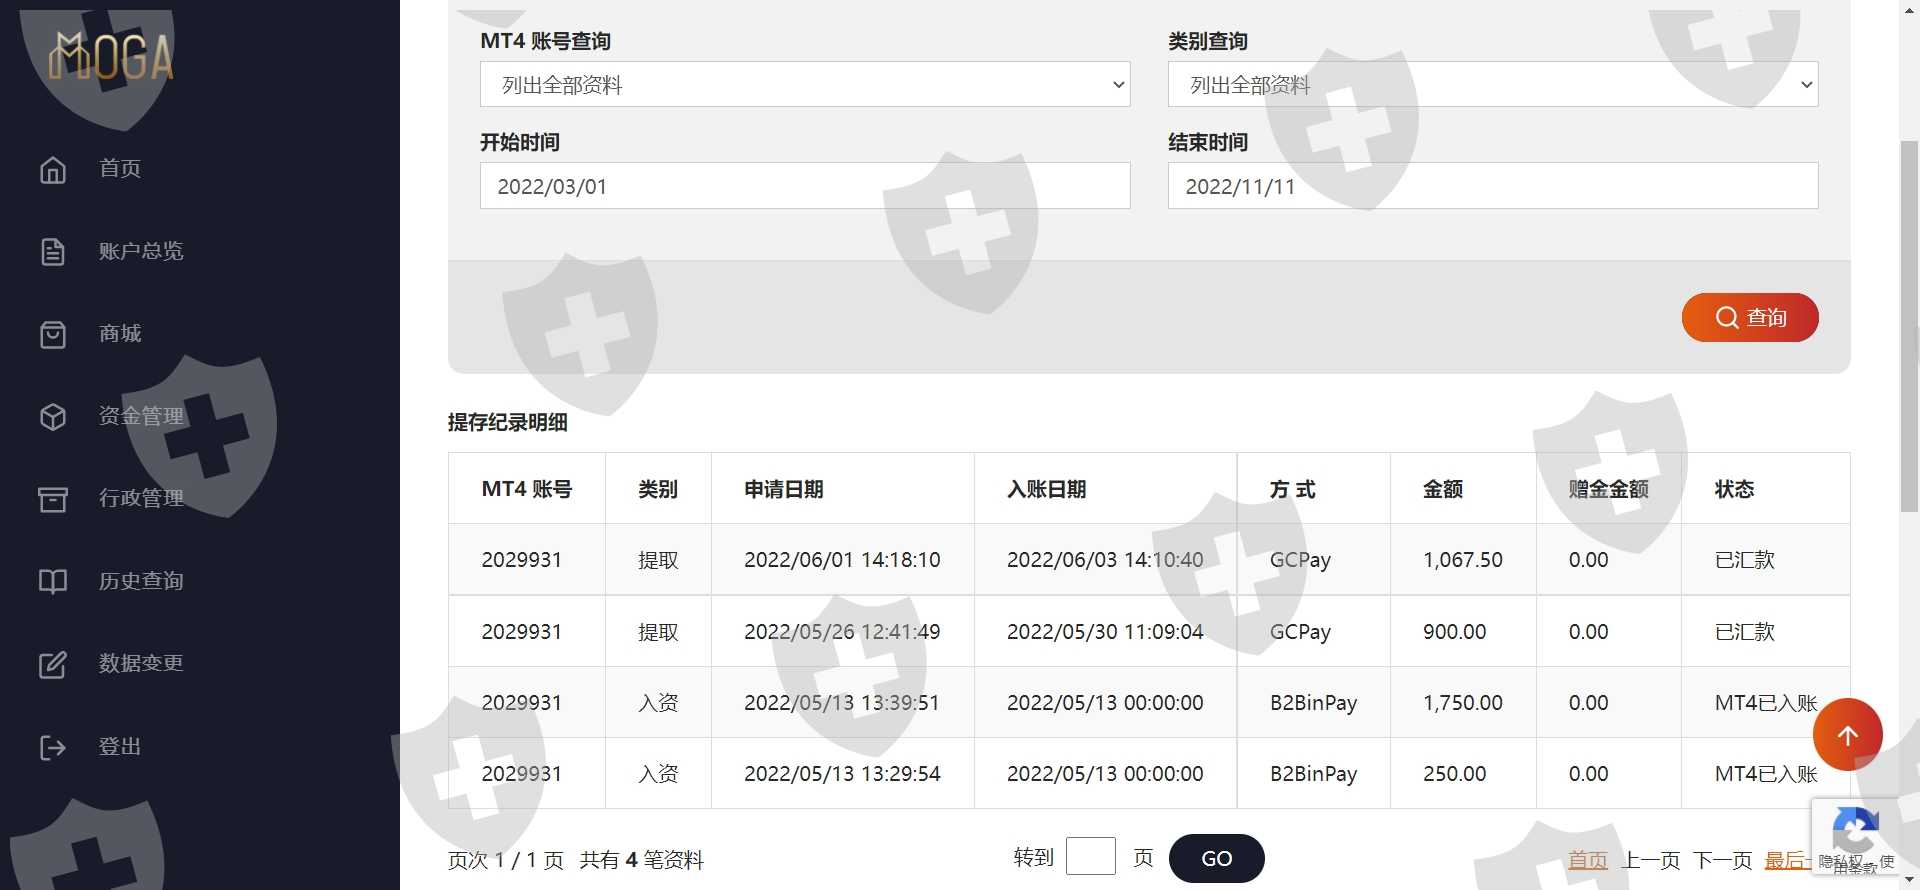Click the open book icon for 历史查询
Viewport: 1920px width, 890px height.
pos(53,582)
